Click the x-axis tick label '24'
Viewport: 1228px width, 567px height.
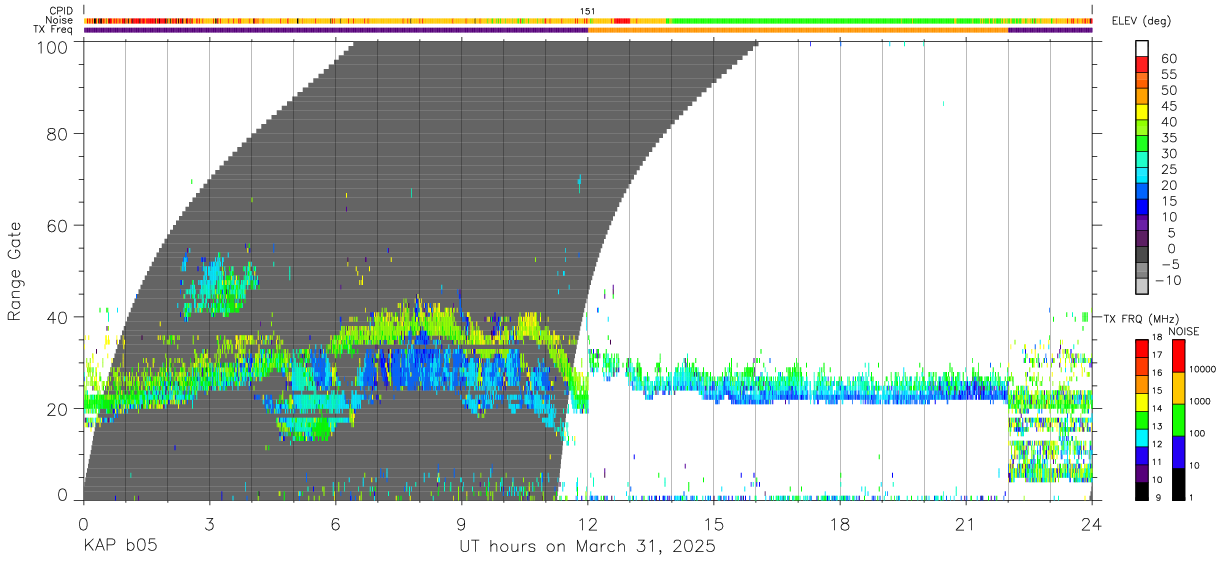pyautogui.click(x=1092, y=524)
